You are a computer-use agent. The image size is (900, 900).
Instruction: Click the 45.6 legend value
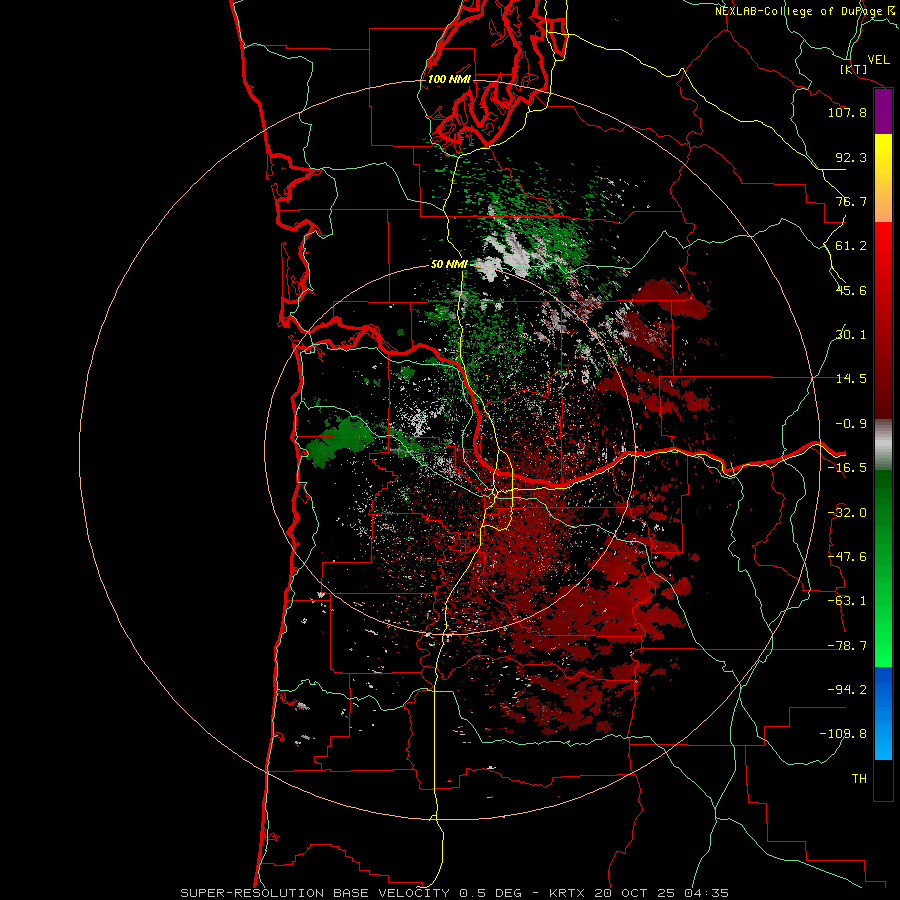(851, 290)
